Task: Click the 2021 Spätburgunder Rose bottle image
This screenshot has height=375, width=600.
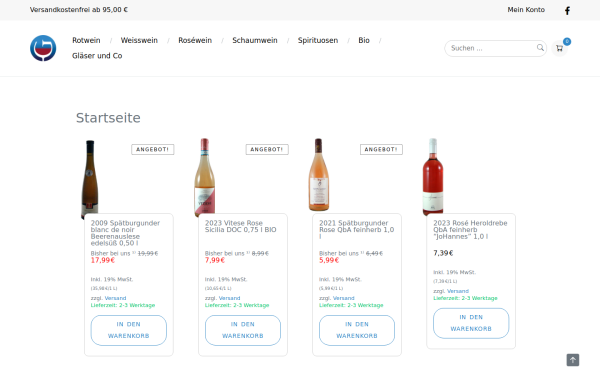Action: [x=318, y=174]
